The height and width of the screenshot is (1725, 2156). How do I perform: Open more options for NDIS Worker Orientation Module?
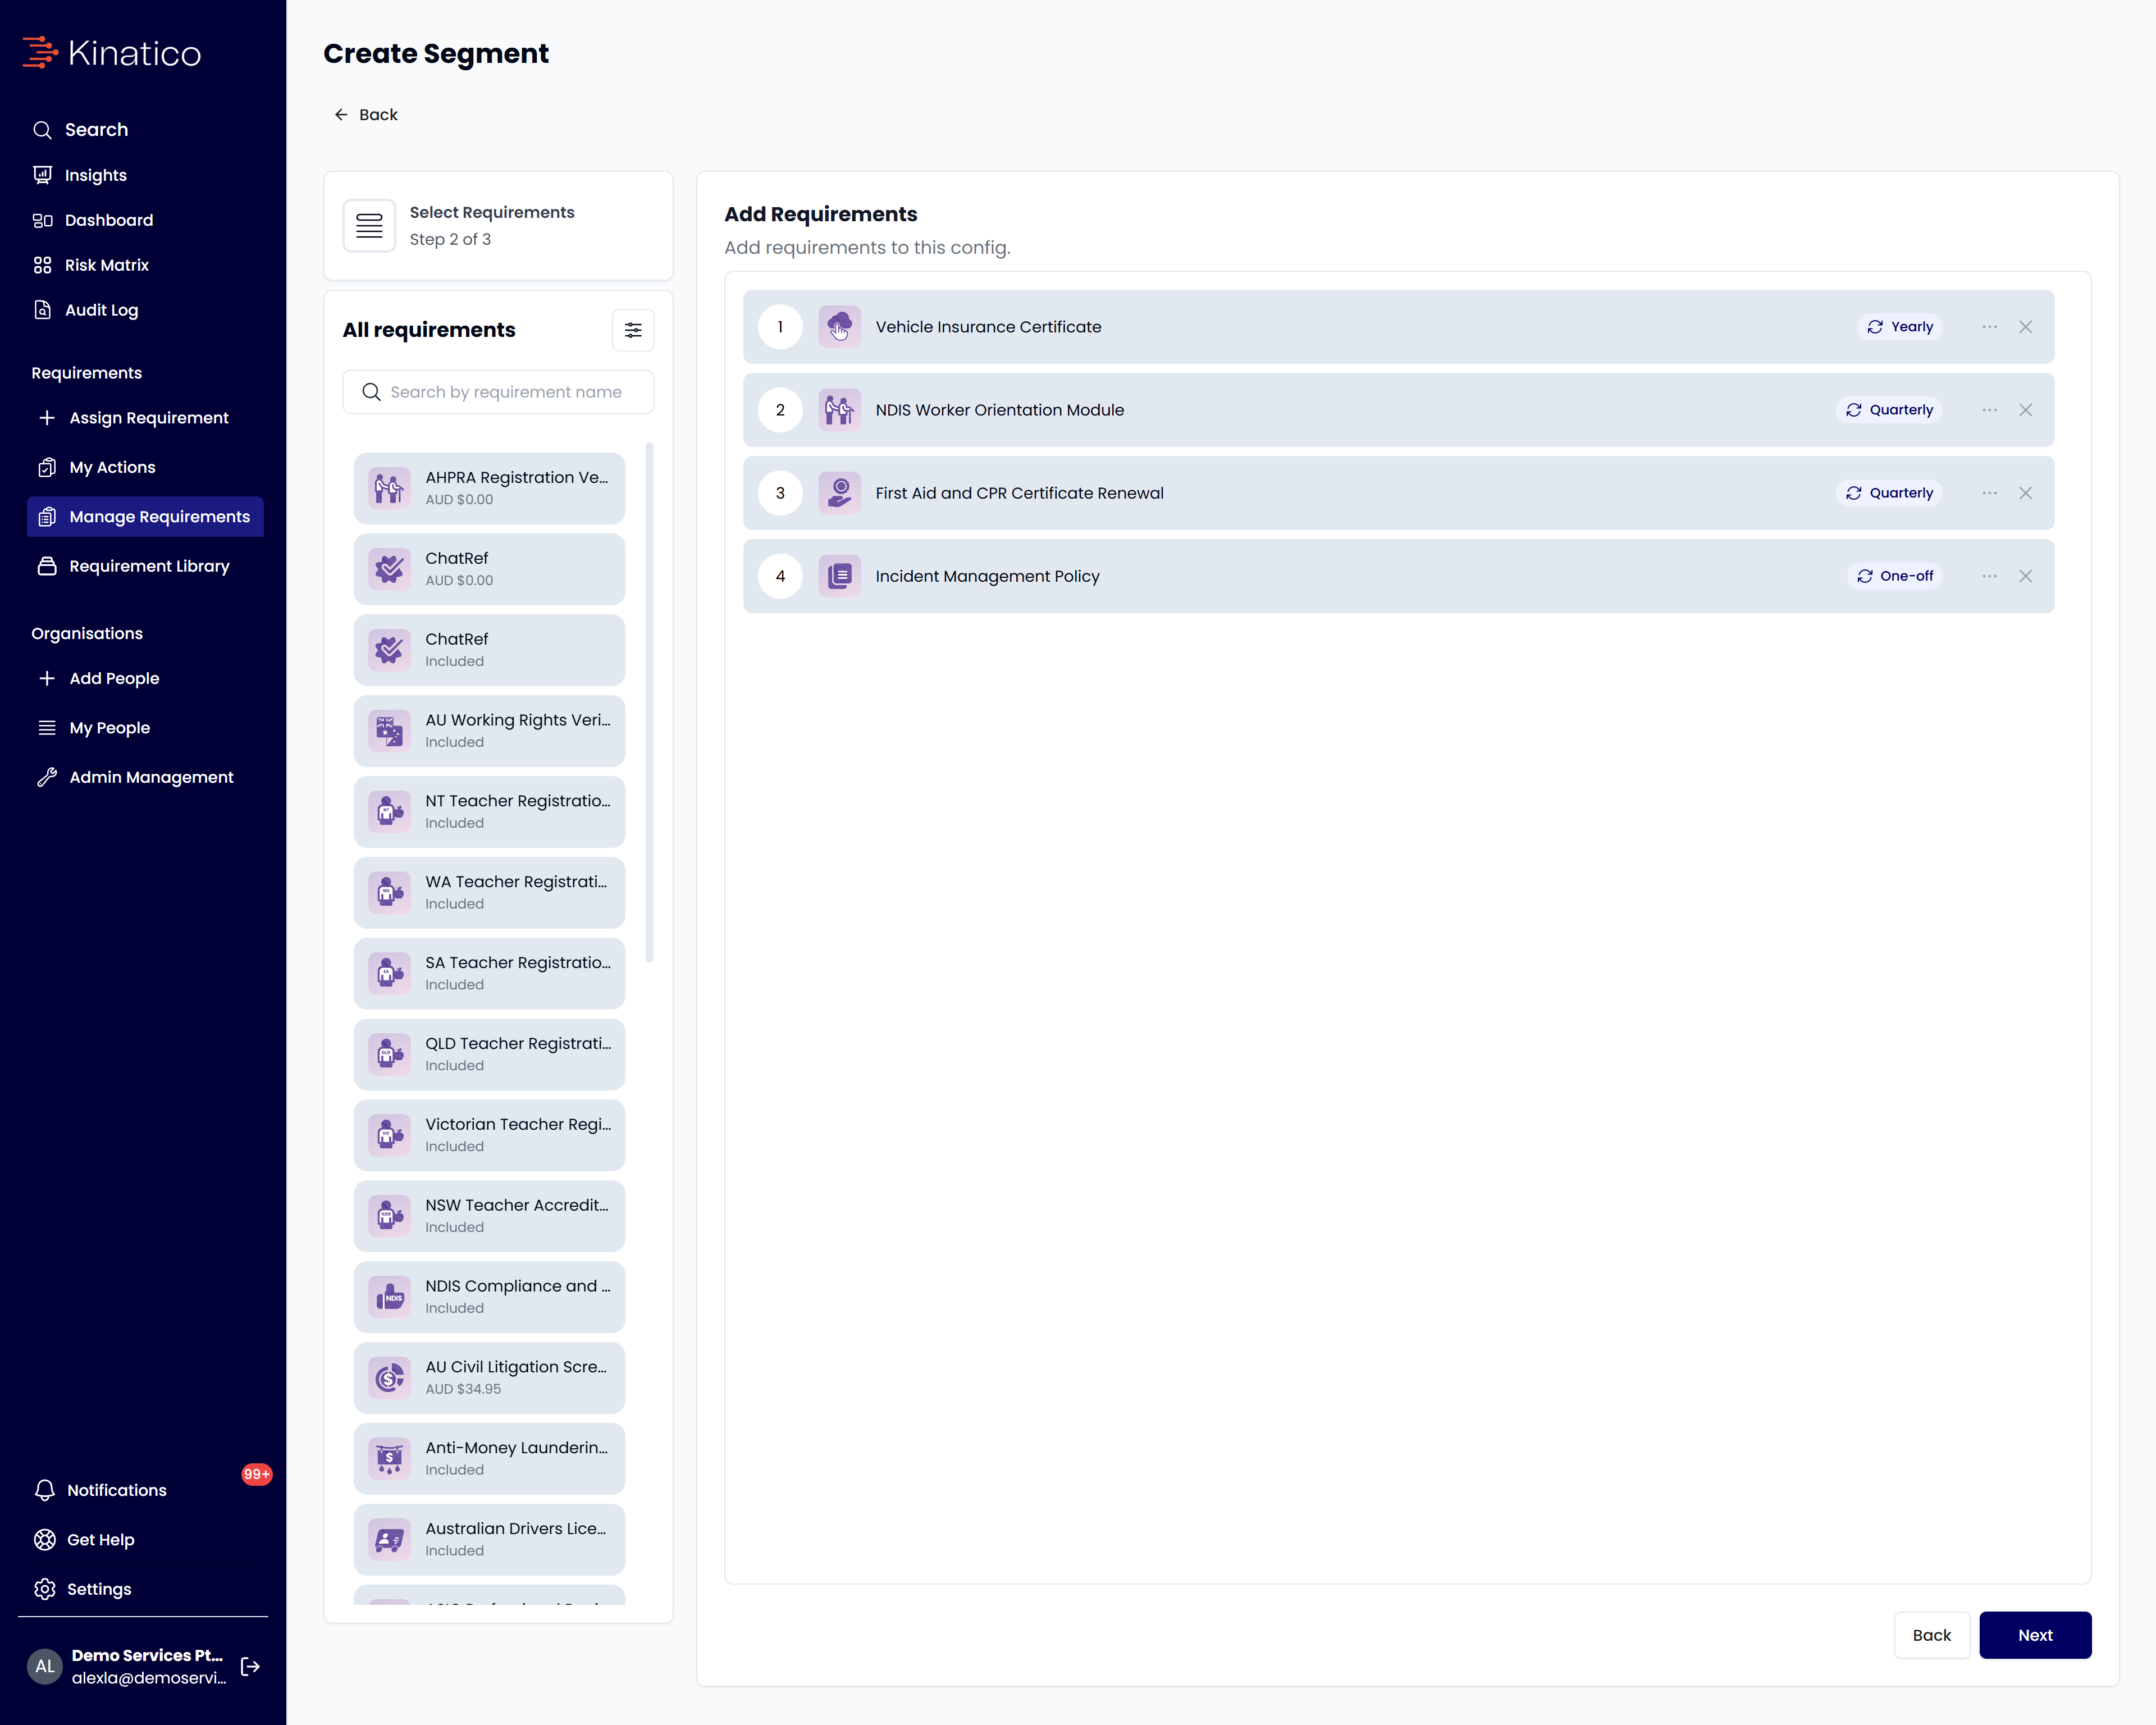pos(1989,410)
